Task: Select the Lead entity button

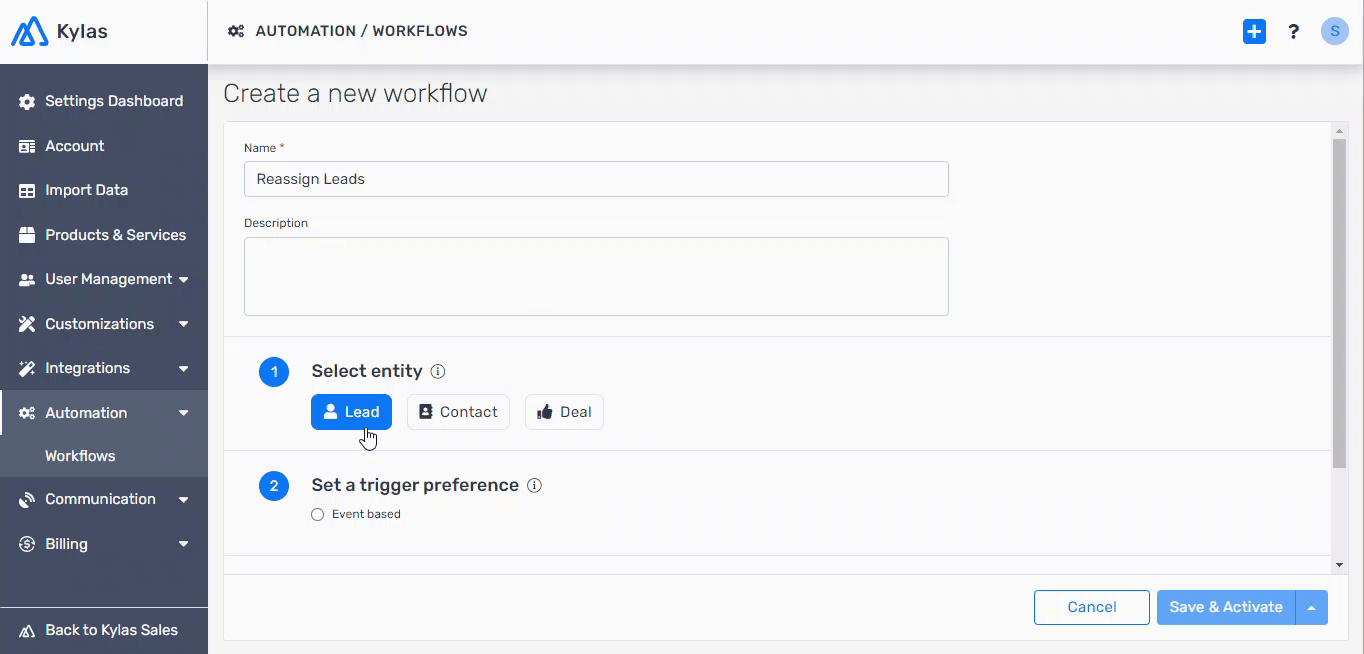Action: 351,412
